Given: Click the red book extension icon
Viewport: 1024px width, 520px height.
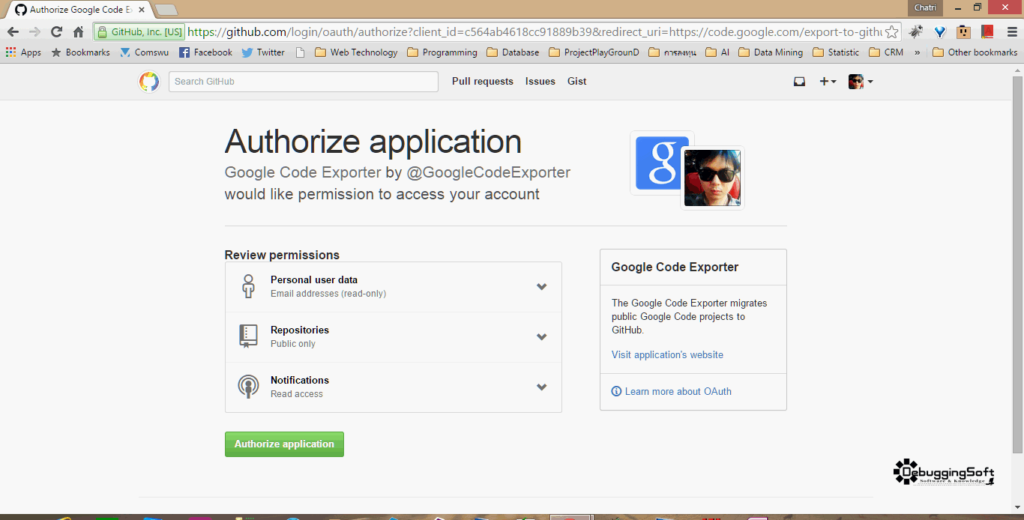Looking at the screenshot, I should click(x=987, y=31).
